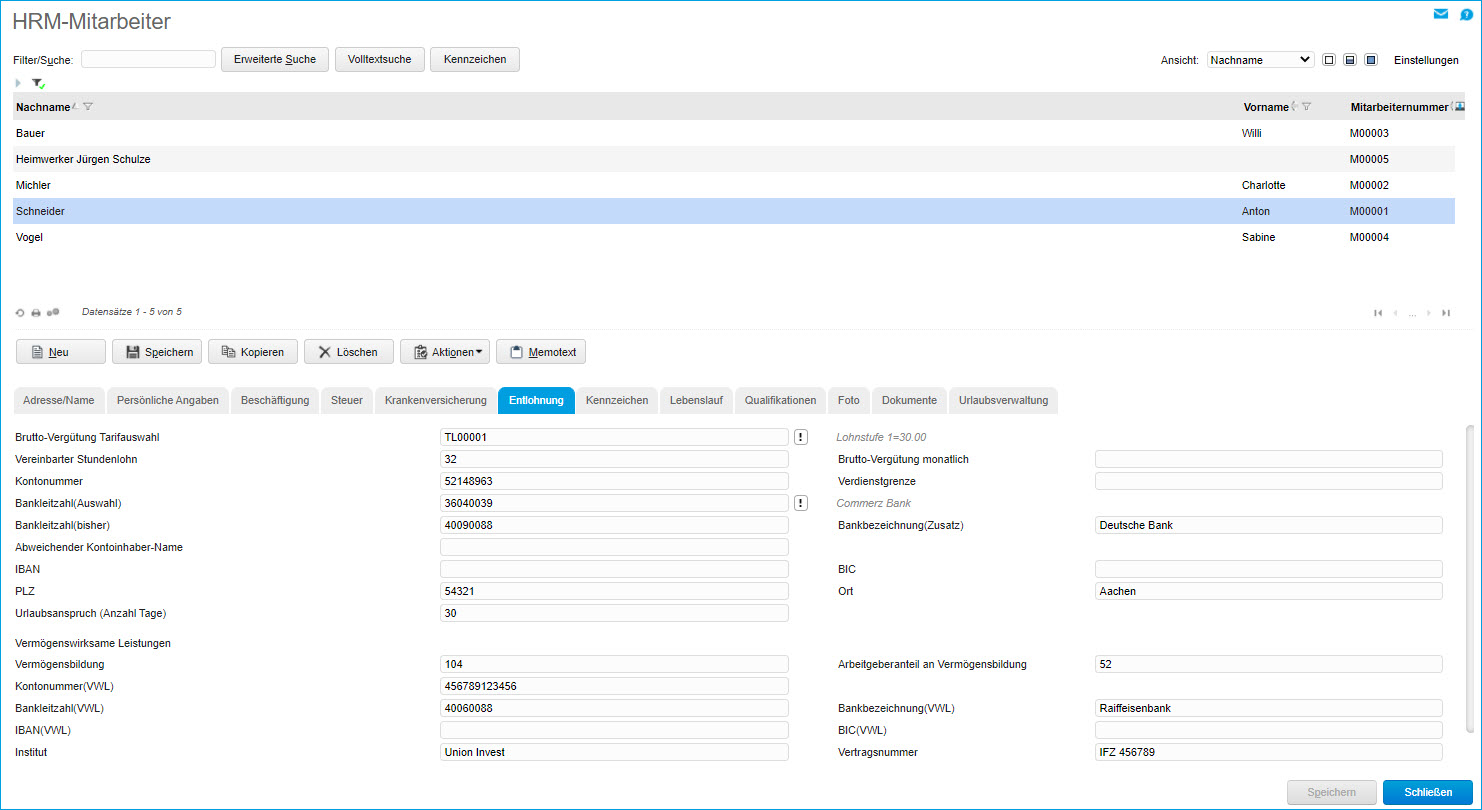Screen dimensions: 1482x810
Task: Click the lookup button next to Bankleitzahl 36040039
Action: (800, 503)
